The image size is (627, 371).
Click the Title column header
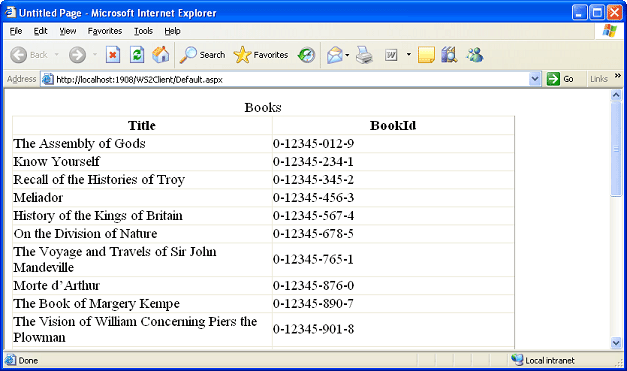tap(142, 126)
